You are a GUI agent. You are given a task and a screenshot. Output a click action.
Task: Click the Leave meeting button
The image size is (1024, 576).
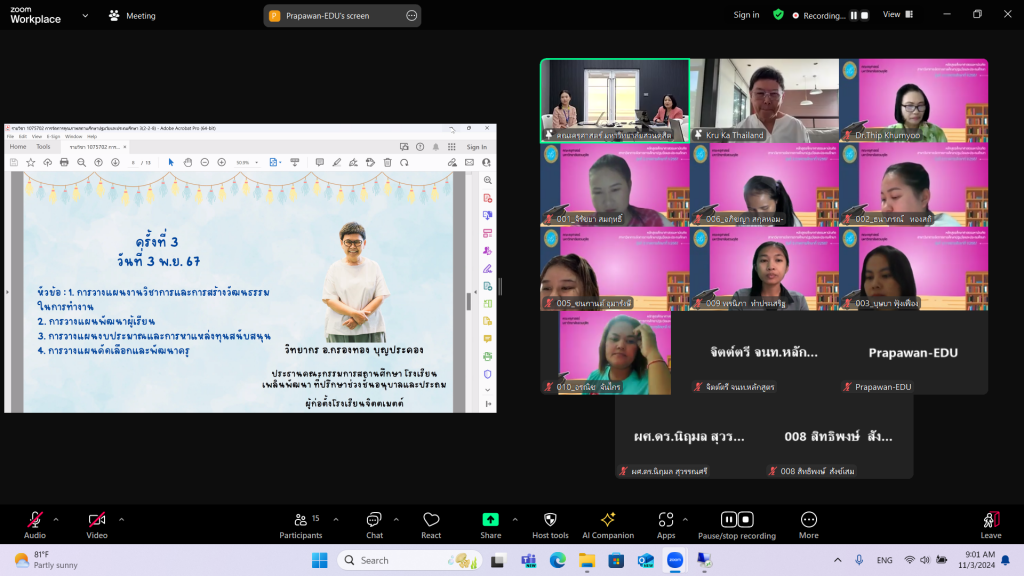[991, 524]
